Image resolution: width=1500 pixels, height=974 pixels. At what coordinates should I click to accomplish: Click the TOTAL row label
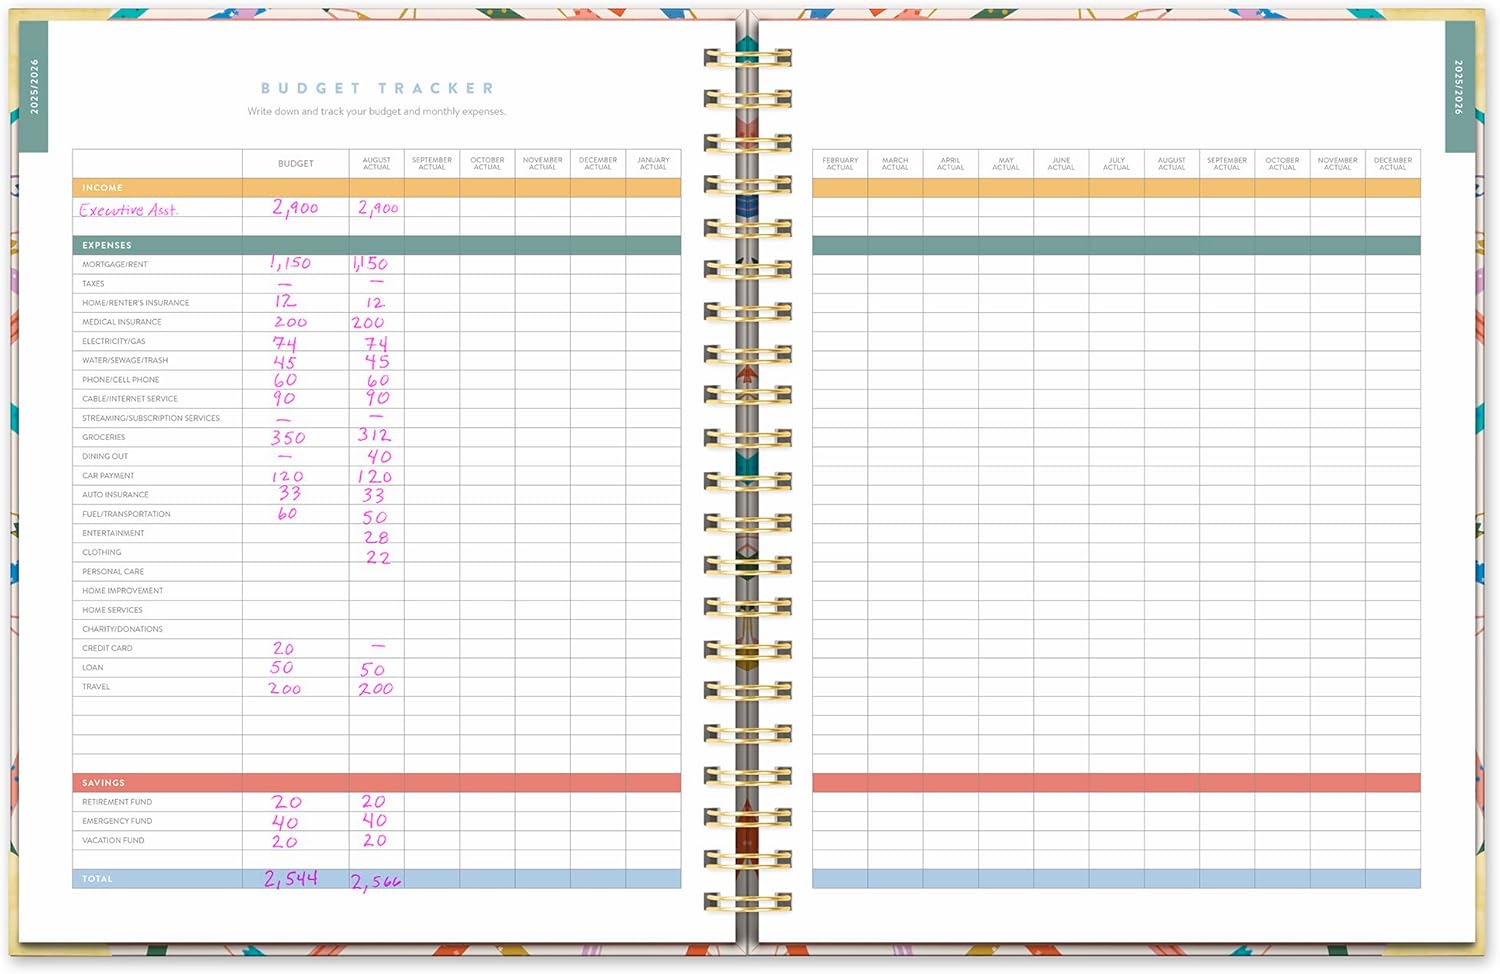pos(97,879)
